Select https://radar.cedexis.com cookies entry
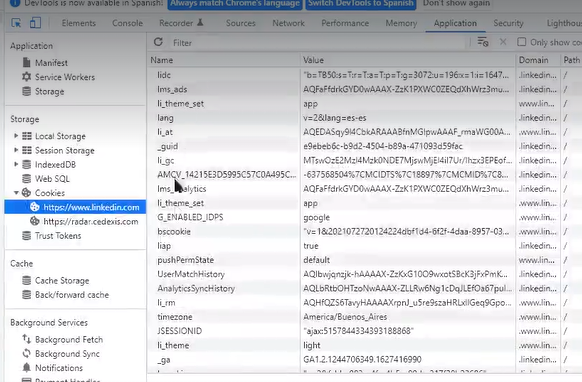582x382 pixels. 75,221
